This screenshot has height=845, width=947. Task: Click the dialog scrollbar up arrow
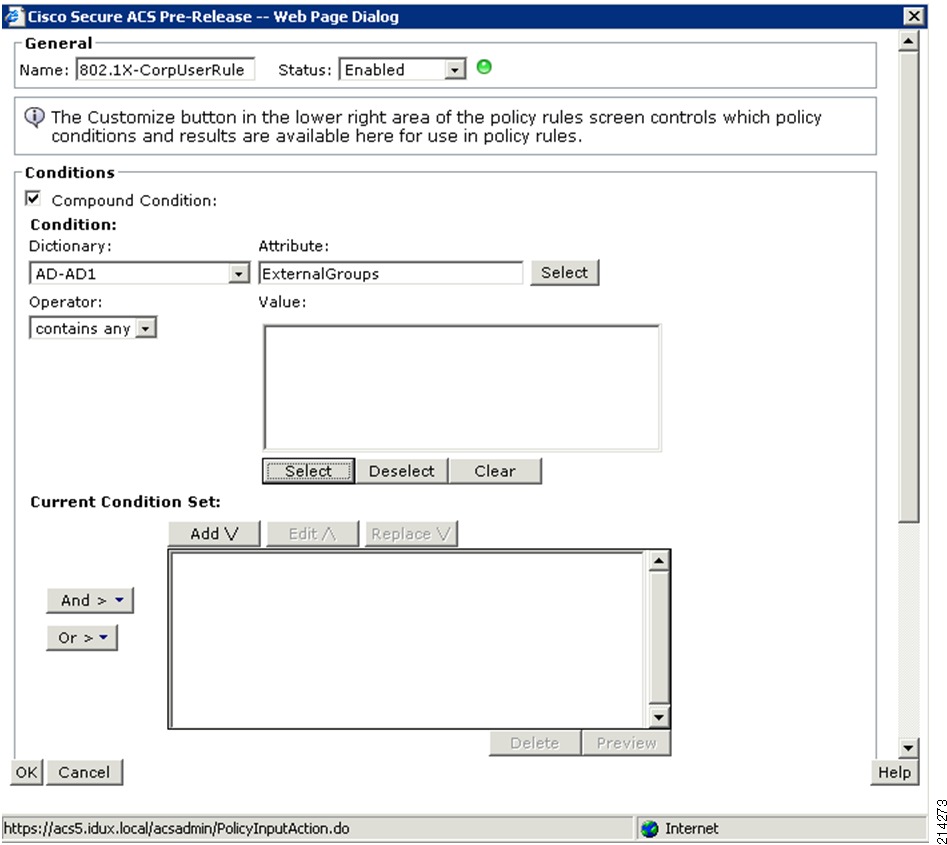click(x=908, y=42)
